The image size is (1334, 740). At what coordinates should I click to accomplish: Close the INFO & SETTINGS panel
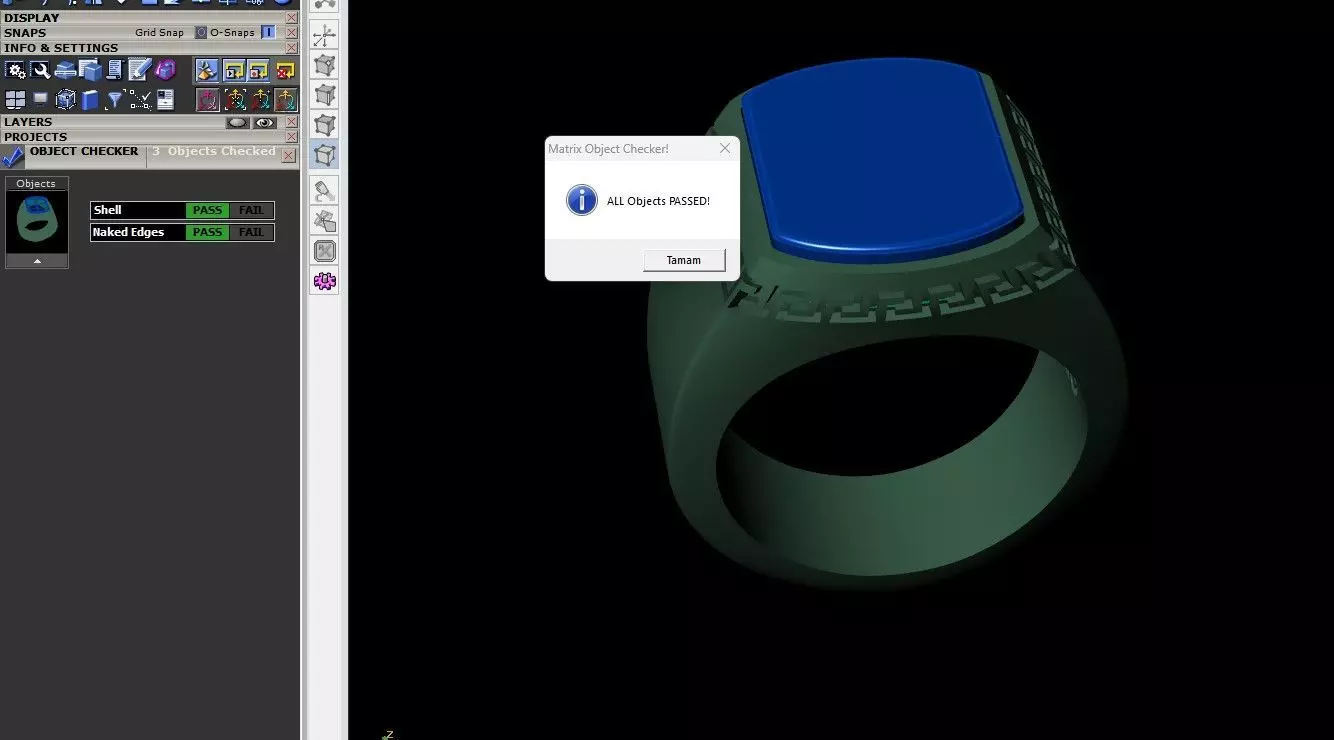coord(291,48)
